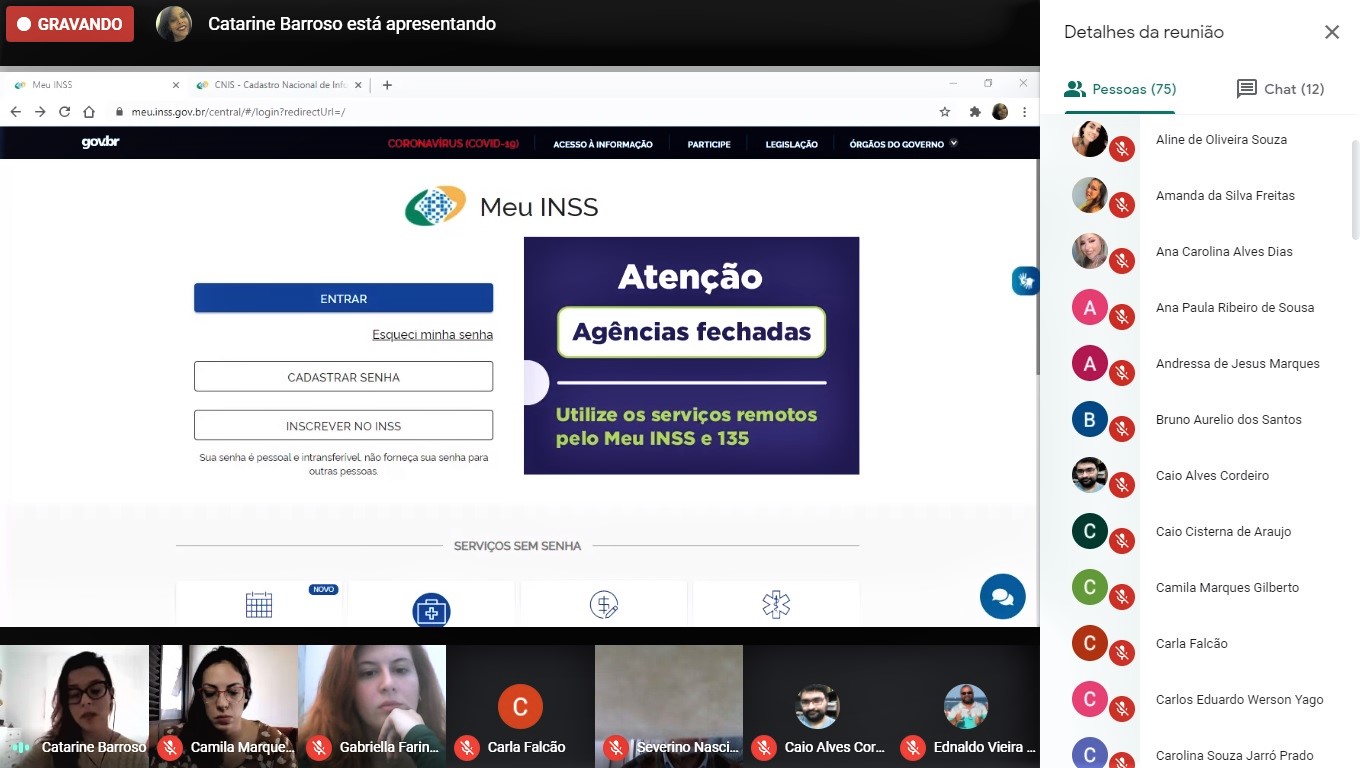Click the muted mic icon beside Ana Paula Ribeiro de Sousa
This screenshot has width=1360, height=768.
pyautogui.click(x=1122, y=317)
